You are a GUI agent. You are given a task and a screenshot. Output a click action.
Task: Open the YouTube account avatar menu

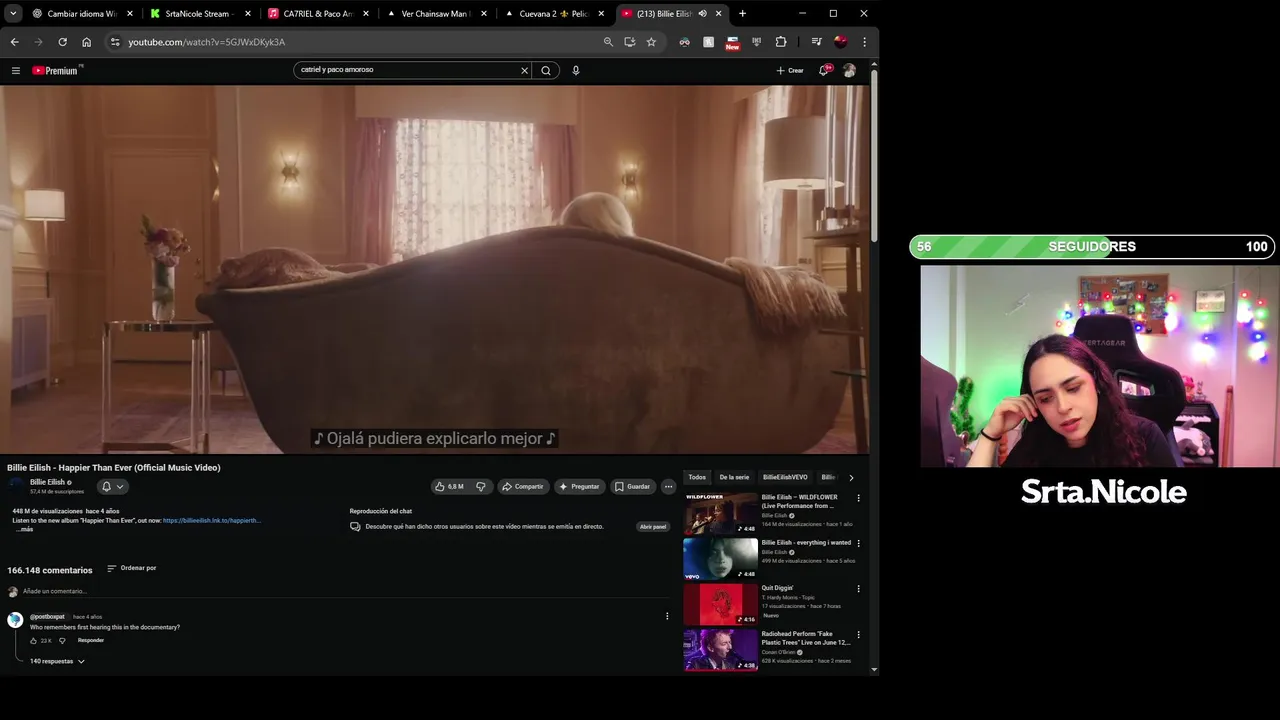[x=849, y=70]
